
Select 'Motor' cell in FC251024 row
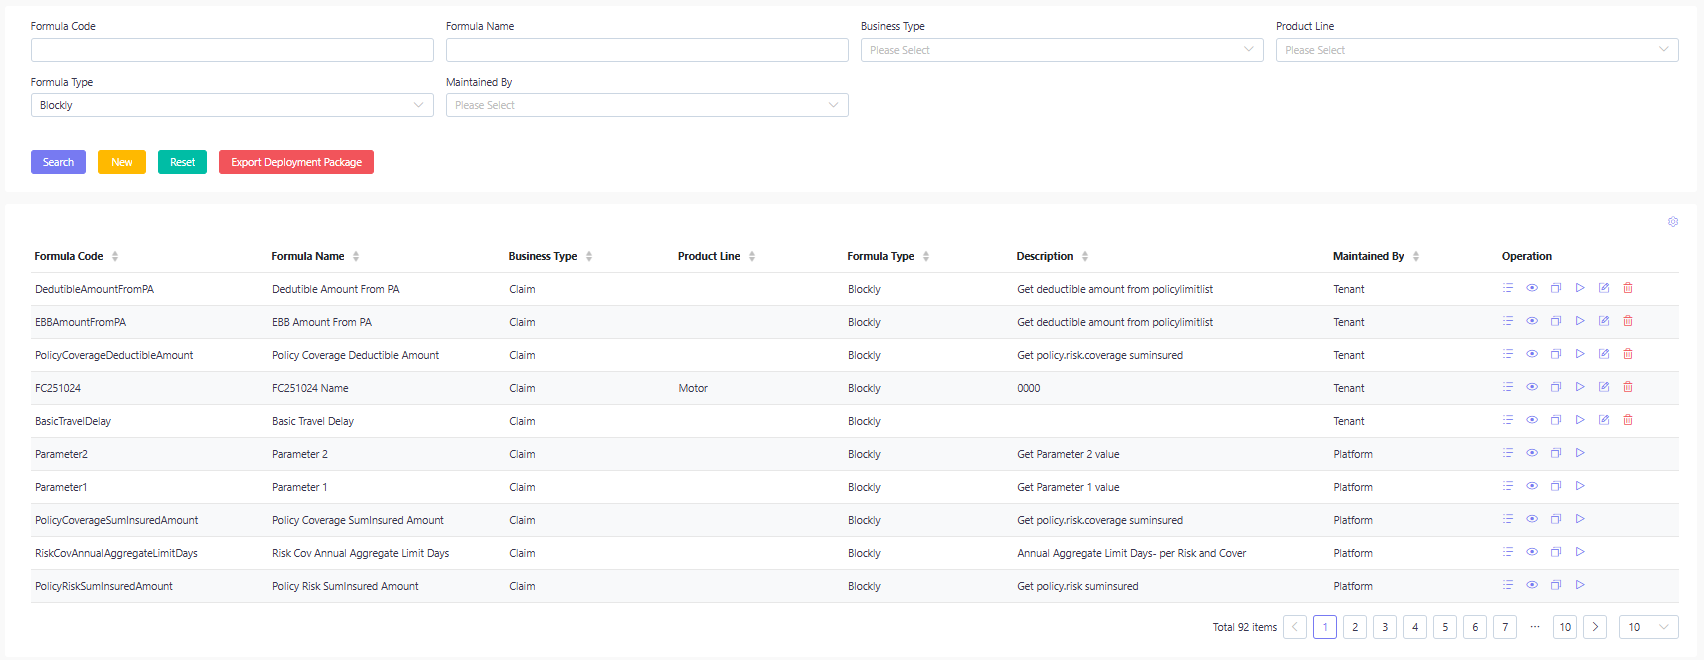693,388
